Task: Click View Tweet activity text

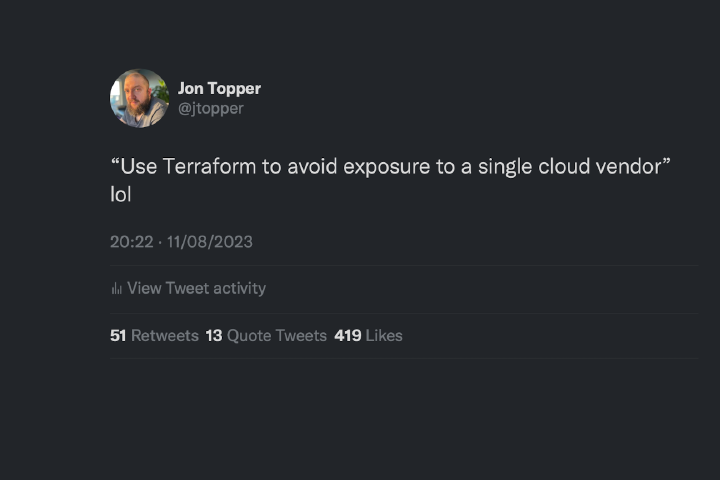Action: [x=196, y=288]
